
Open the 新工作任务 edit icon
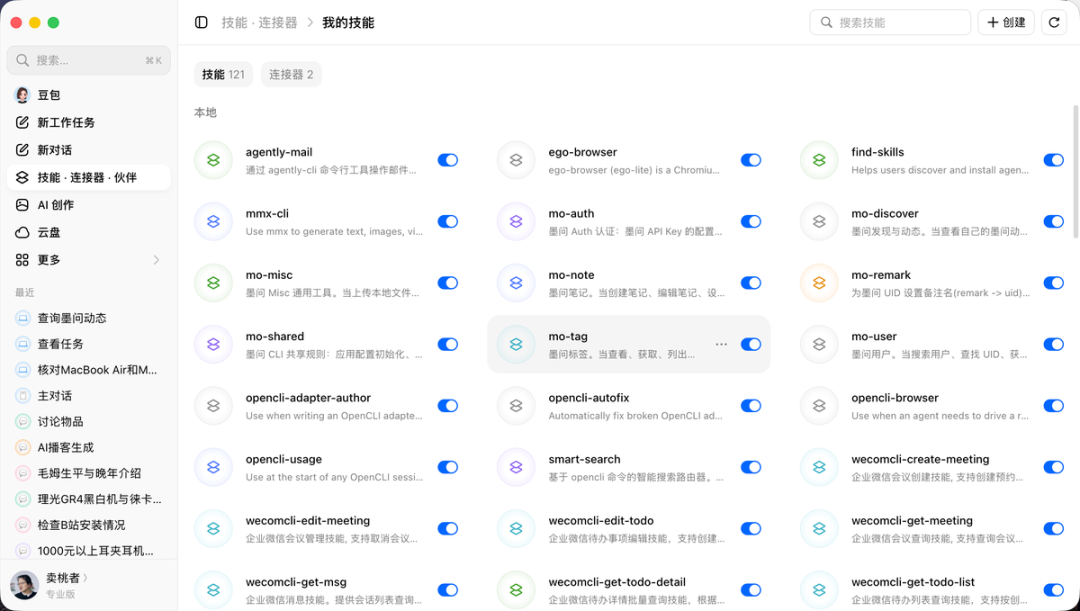(x=23, y=123)
